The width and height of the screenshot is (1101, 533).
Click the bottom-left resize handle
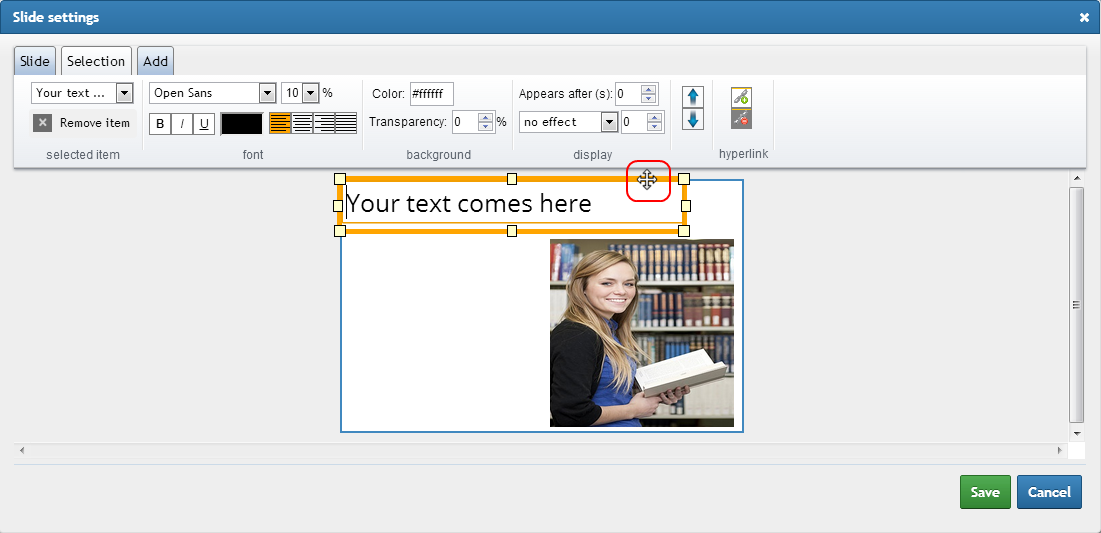click(x=340, y=231)
